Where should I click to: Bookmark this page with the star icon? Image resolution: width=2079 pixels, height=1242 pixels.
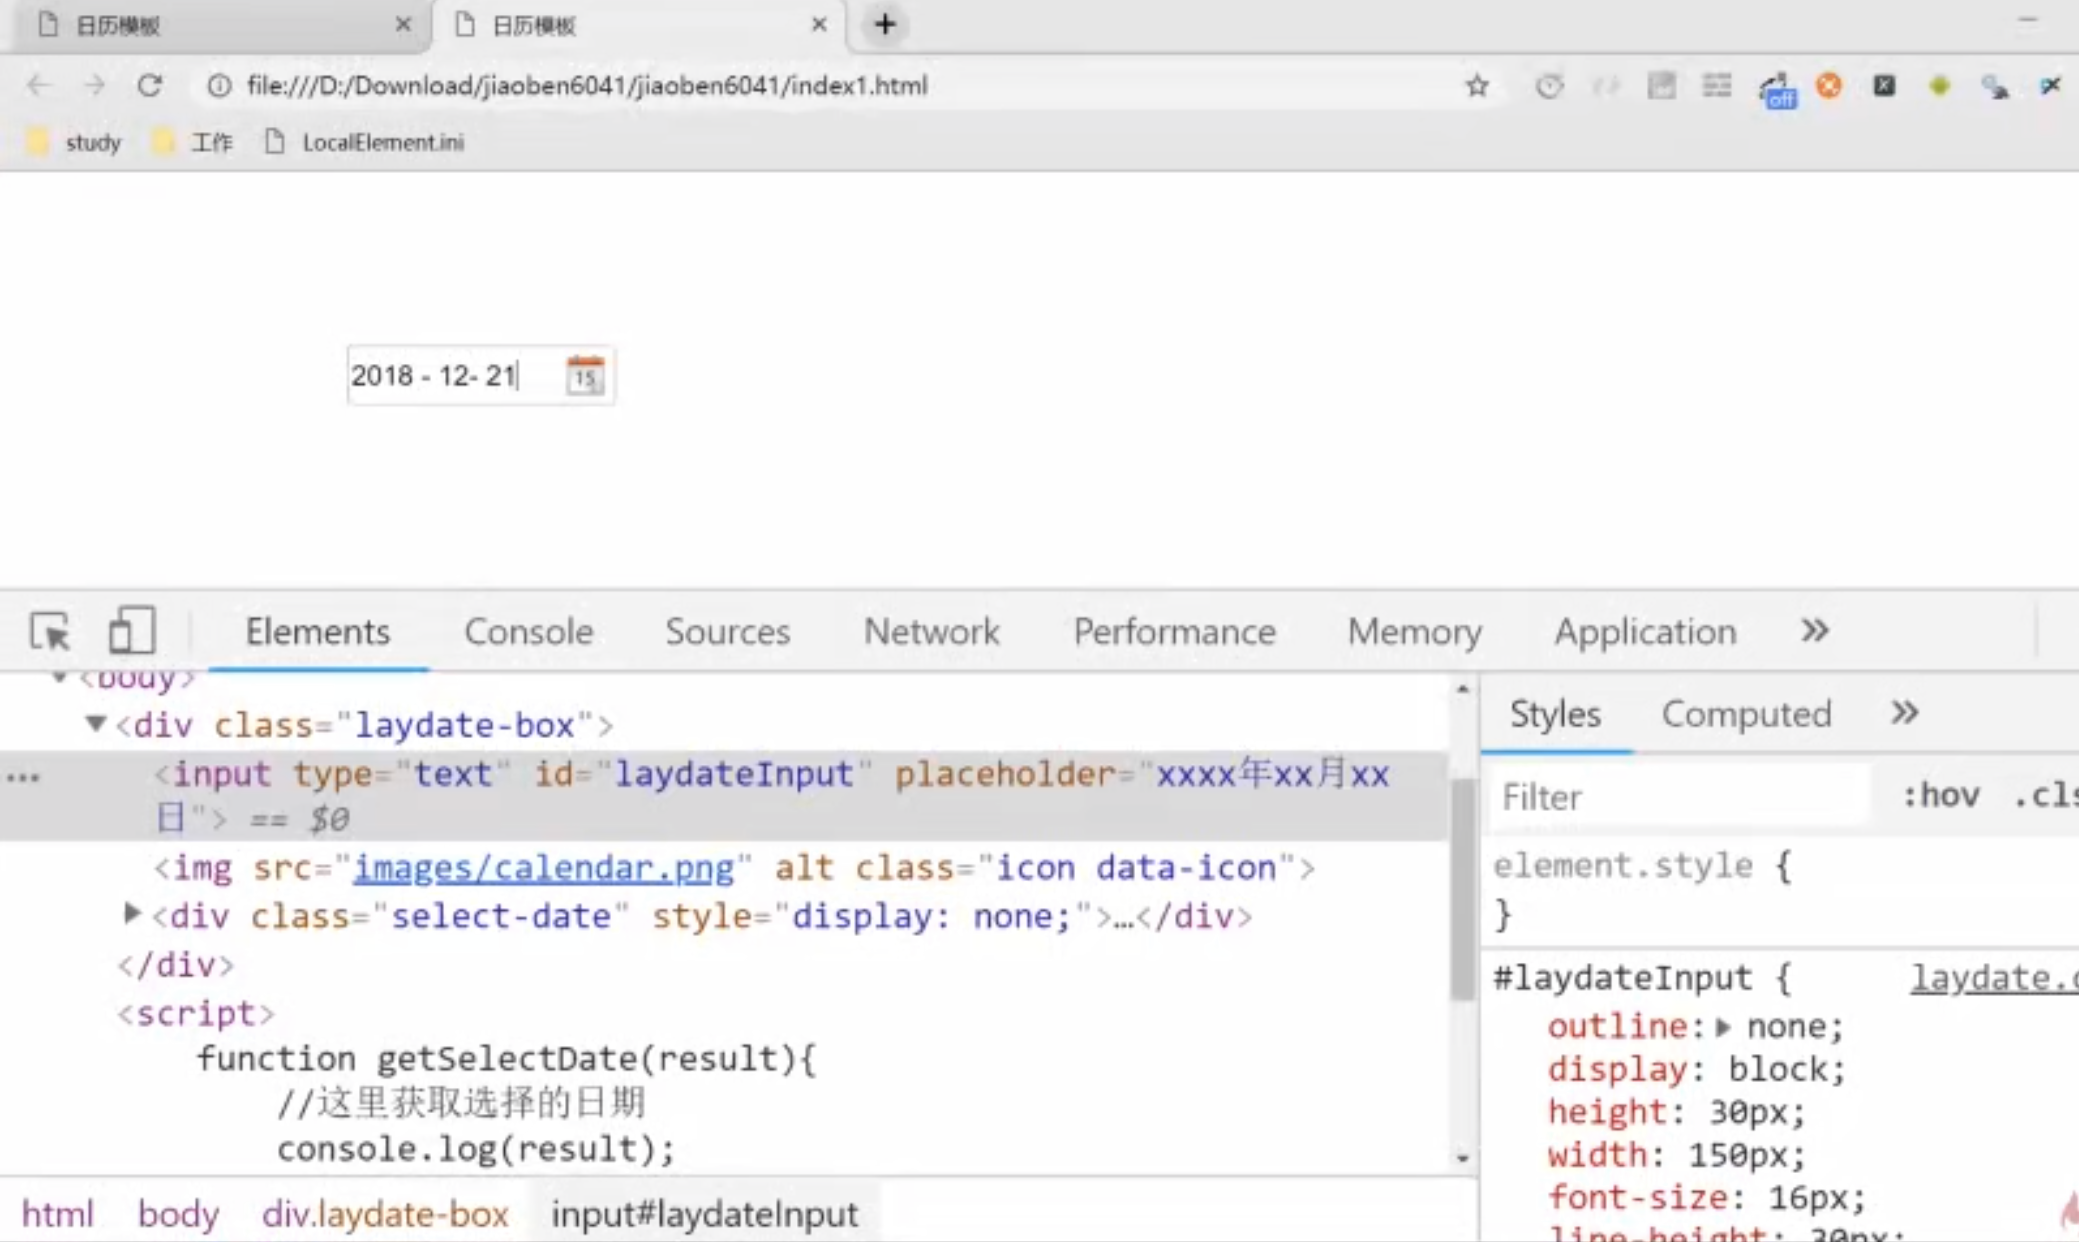point(1477,86)
